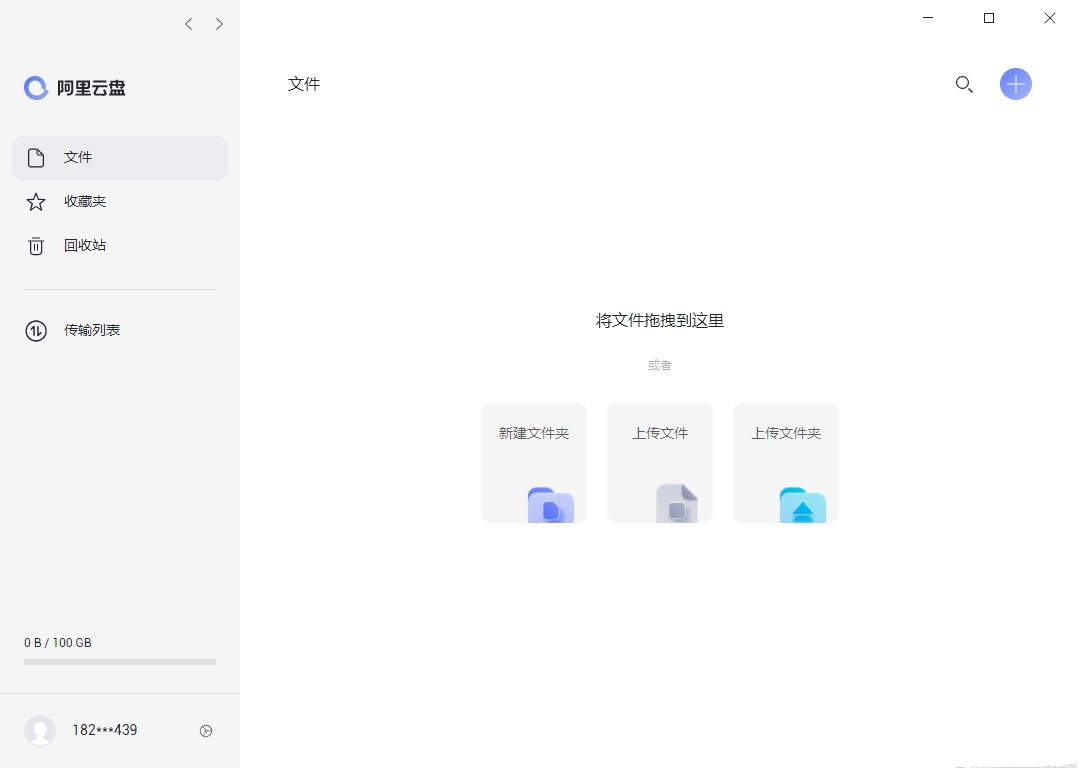Create folder via 新建文件夹 card
The height and width of the screenshot is (768, 1080).
point(533,462)
